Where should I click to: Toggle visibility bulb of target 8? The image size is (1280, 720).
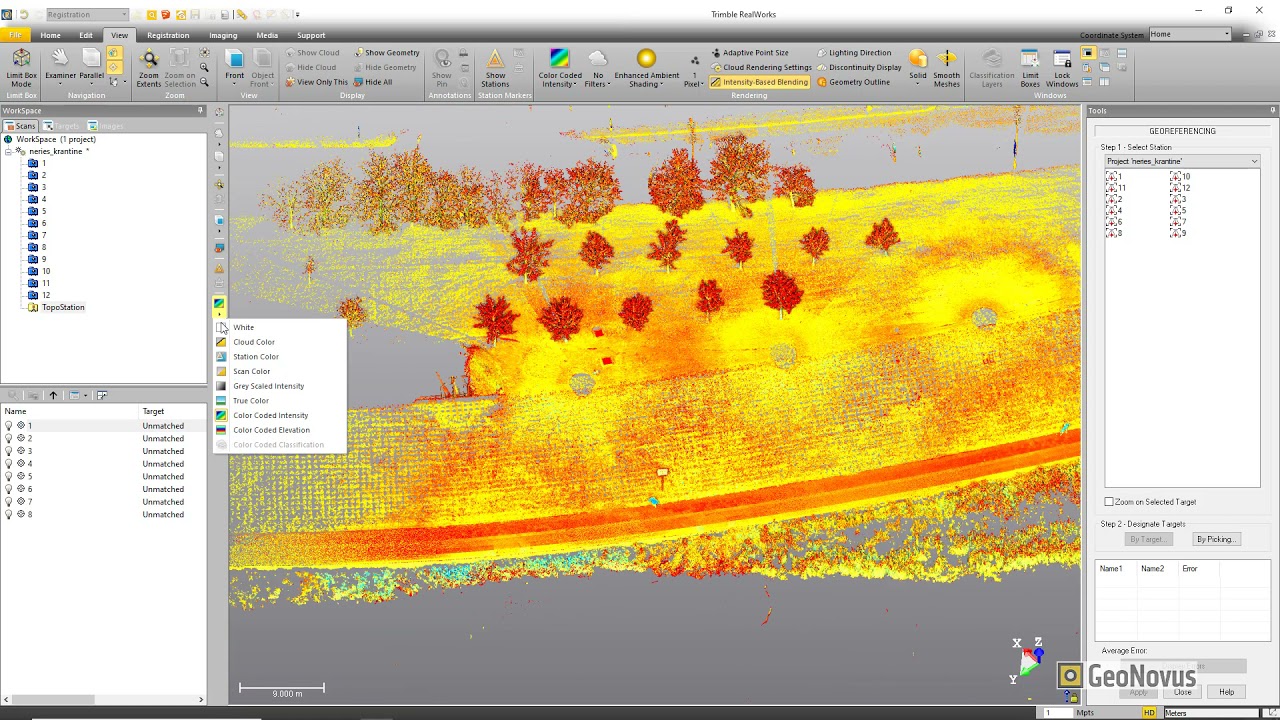coord(9,515)
